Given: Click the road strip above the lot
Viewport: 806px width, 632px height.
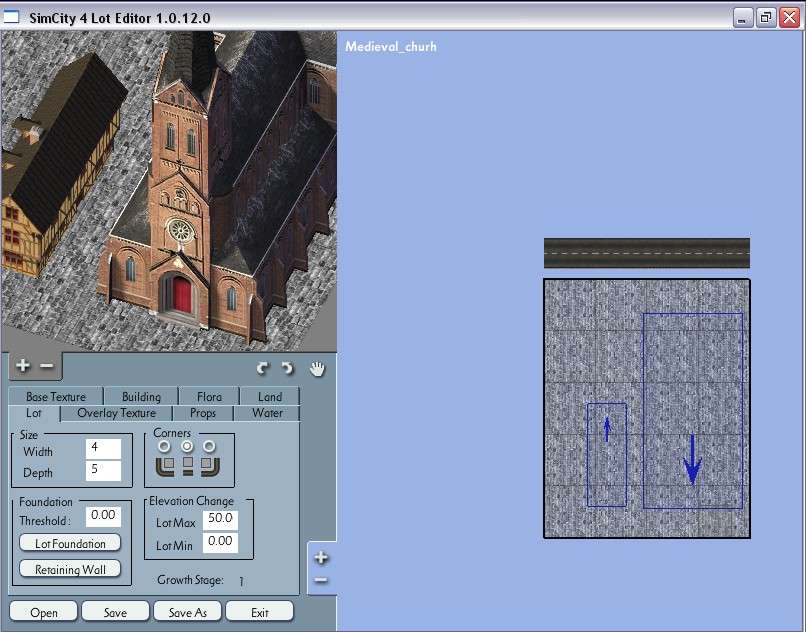Looking at the screenshot, I should coord(647,253).
